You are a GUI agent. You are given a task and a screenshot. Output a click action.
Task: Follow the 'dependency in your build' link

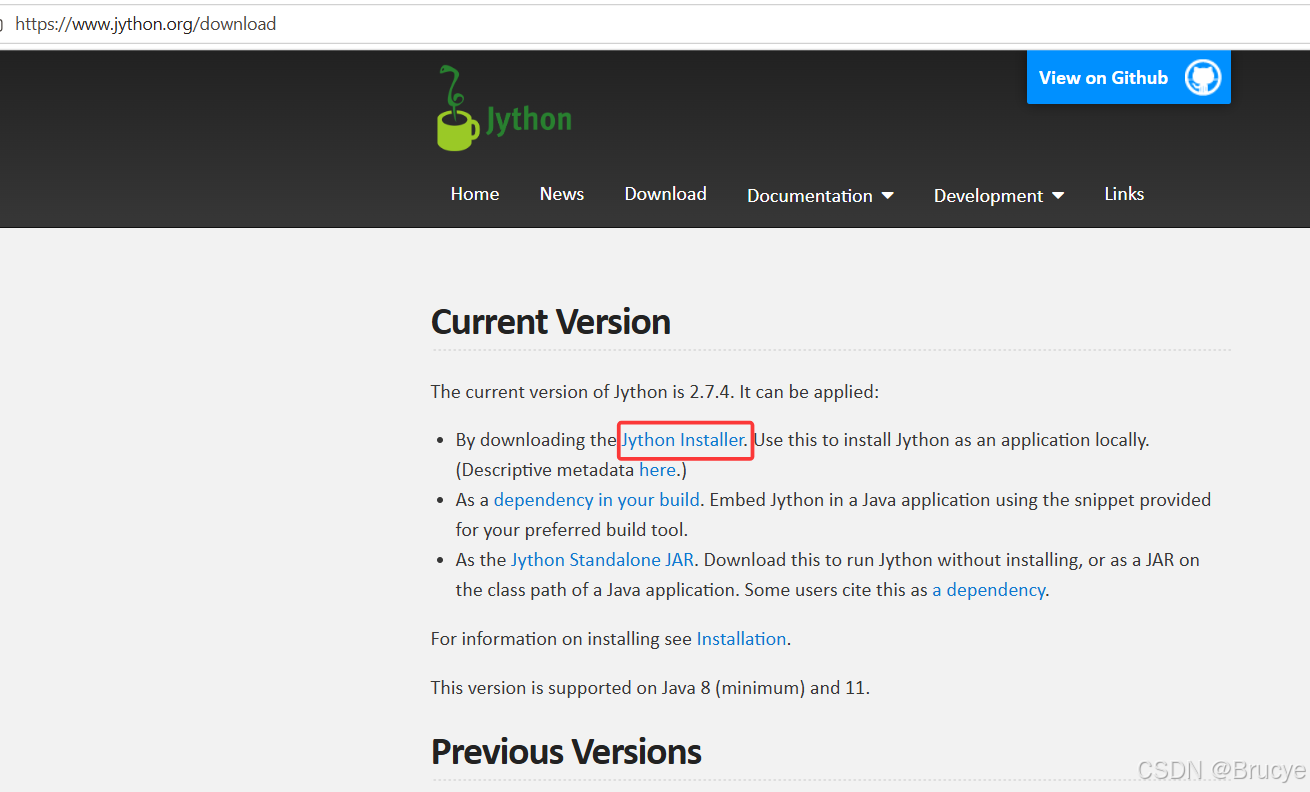click(597, 500)
